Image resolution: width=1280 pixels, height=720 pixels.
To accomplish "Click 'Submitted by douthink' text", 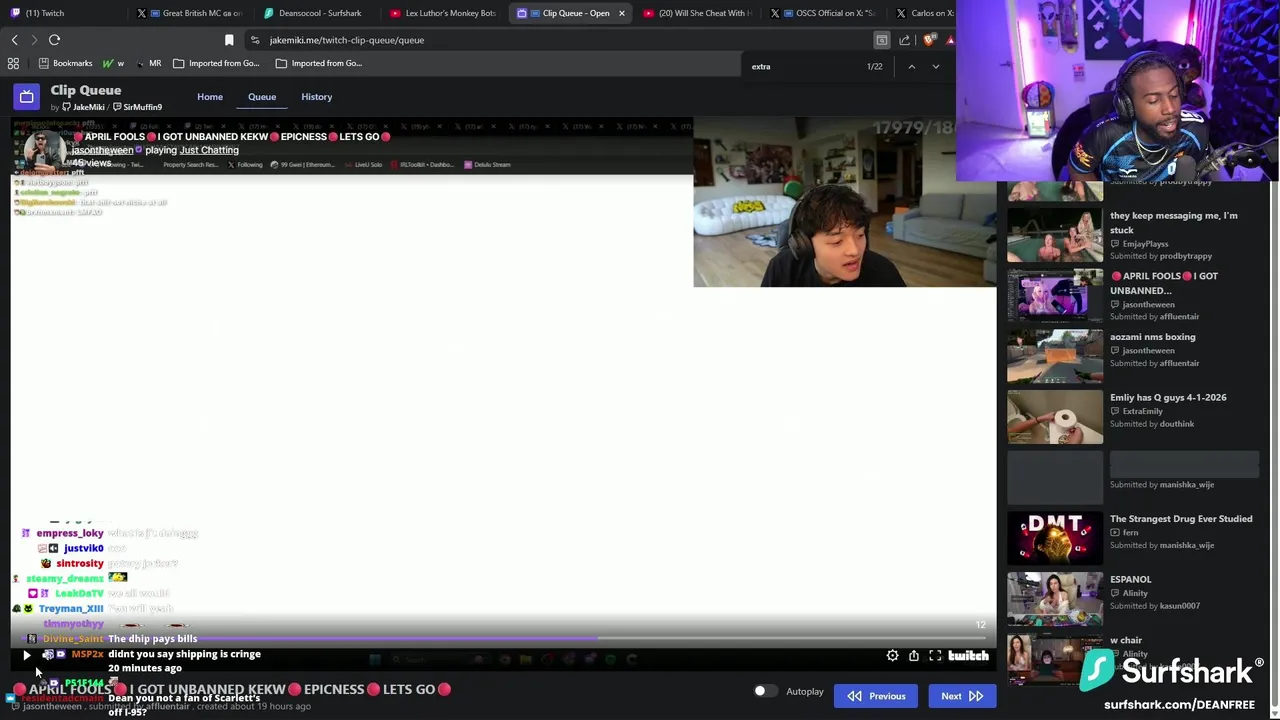I will point(1152,424).
